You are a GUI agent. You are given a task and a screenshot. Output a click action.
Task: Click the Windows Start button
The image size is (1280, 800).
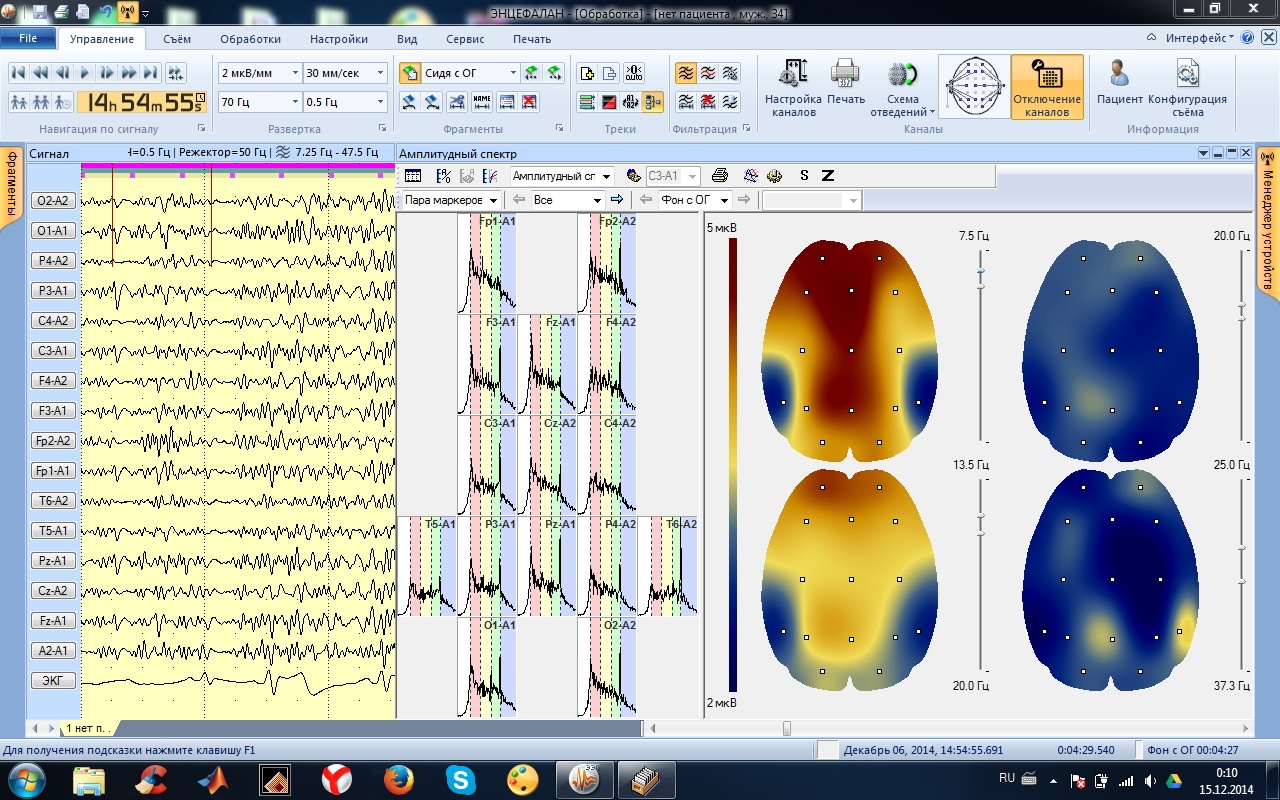pyautogui.click(x=26, y=779)
